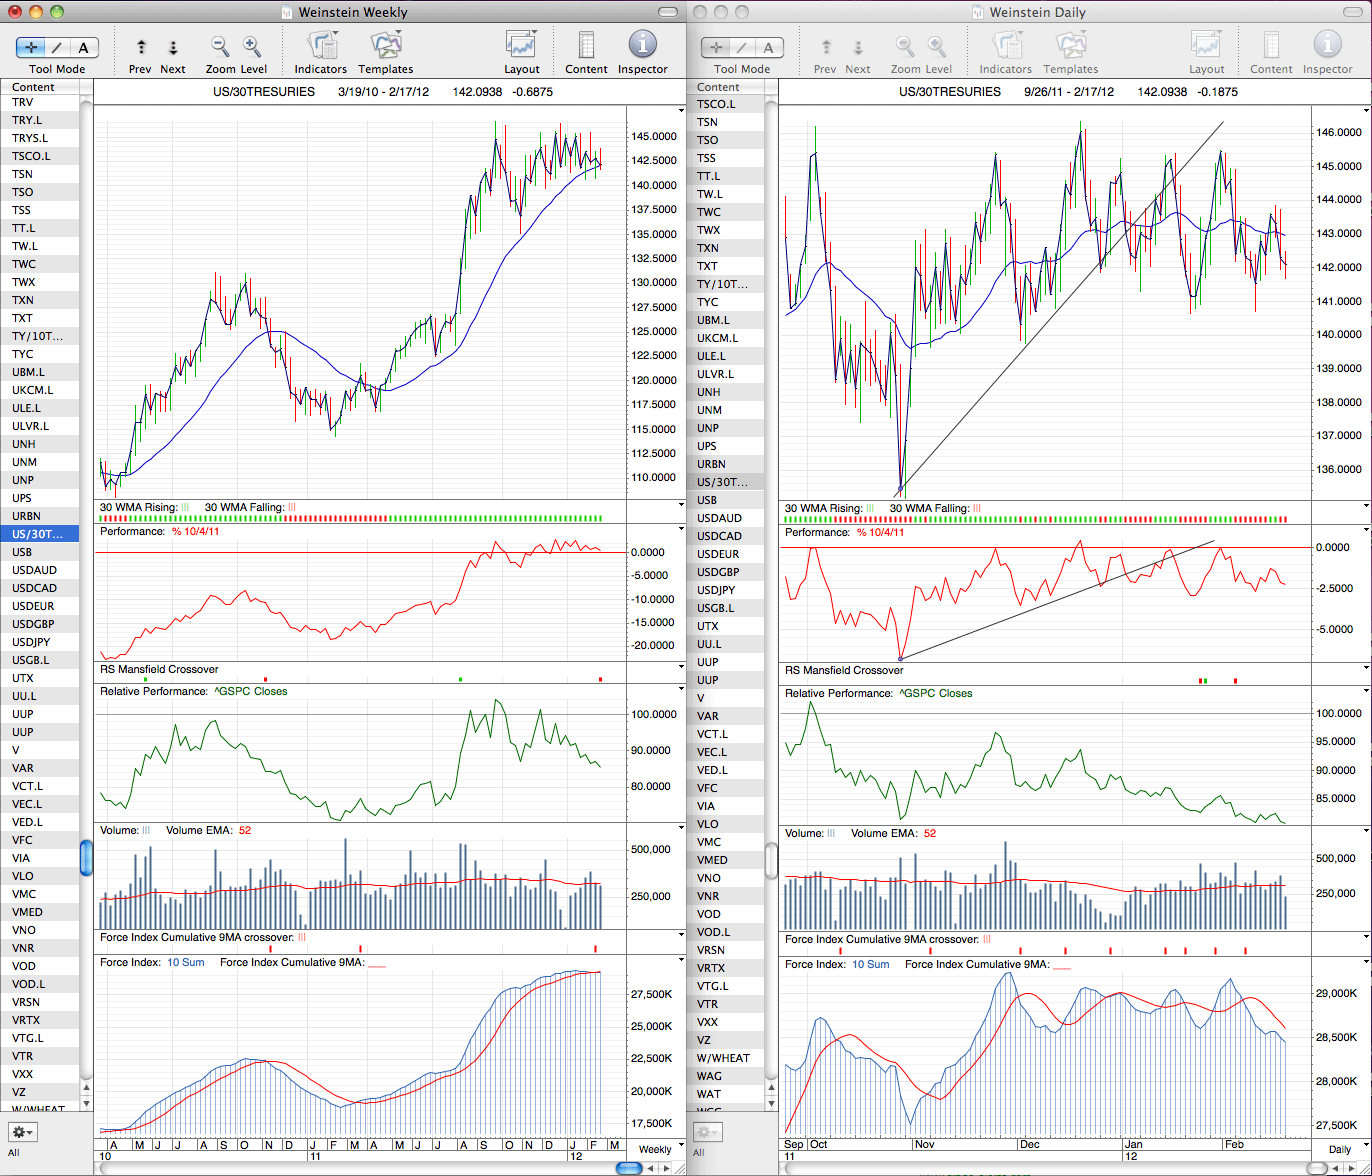
Task: Select the line drawing tool in Weinstein Weekly
Action: pos(57,47)
